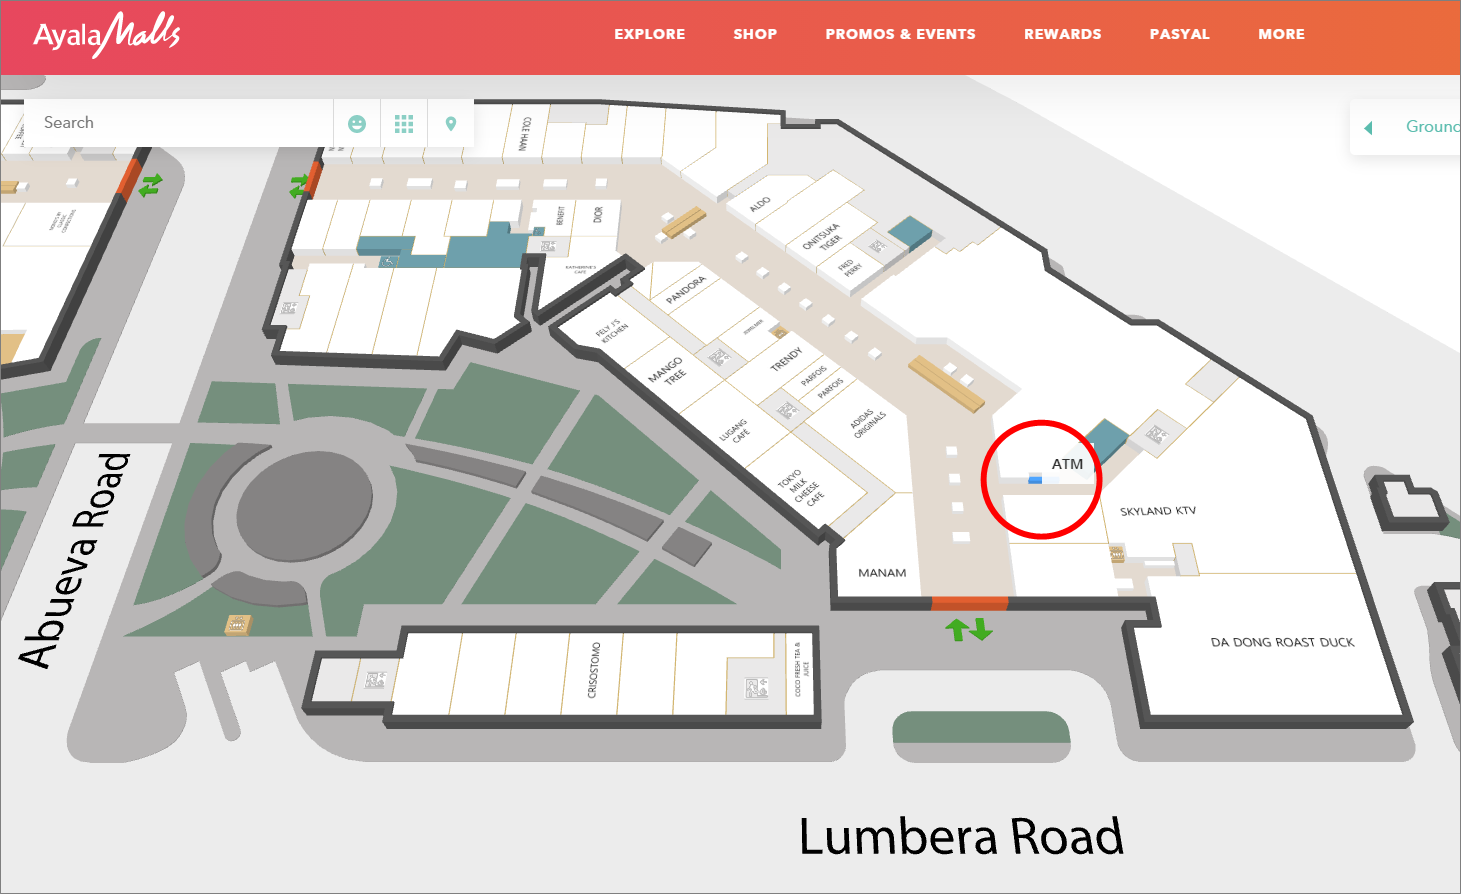Select the ALDO store

pos(761,204)
